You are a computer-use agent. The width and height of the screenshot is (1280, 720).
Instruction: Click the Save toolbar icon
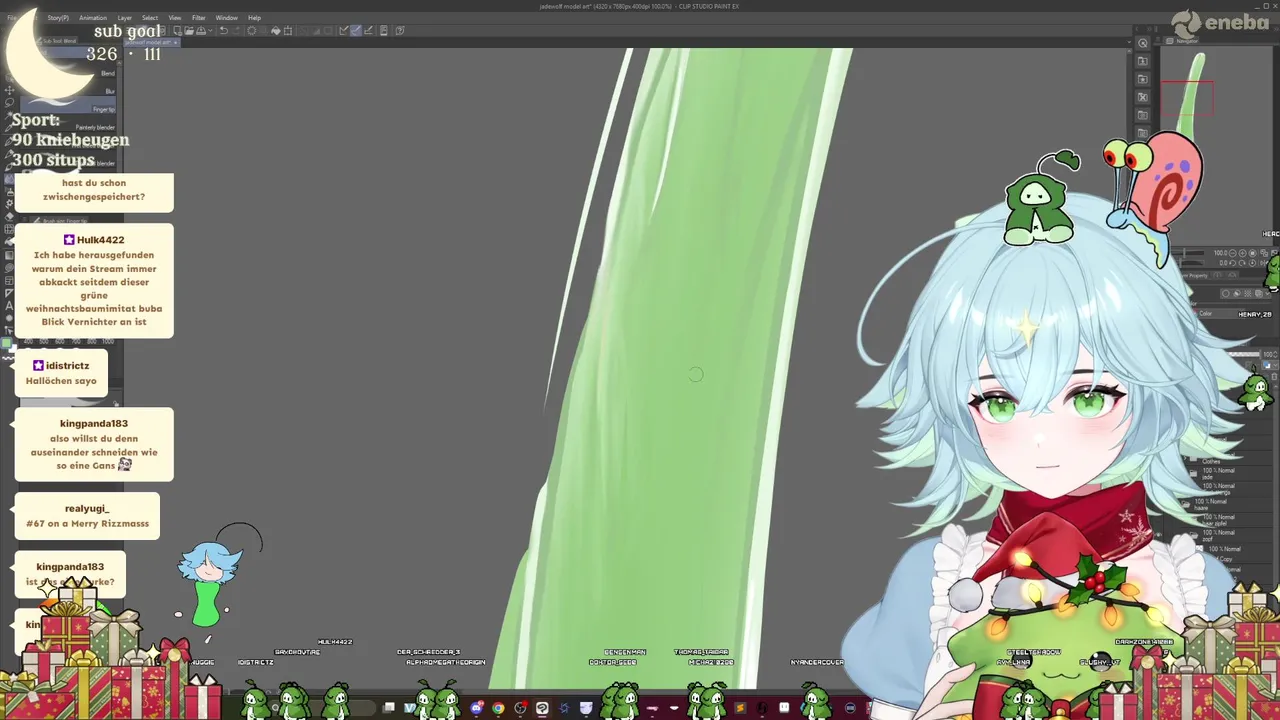[201, 31]
